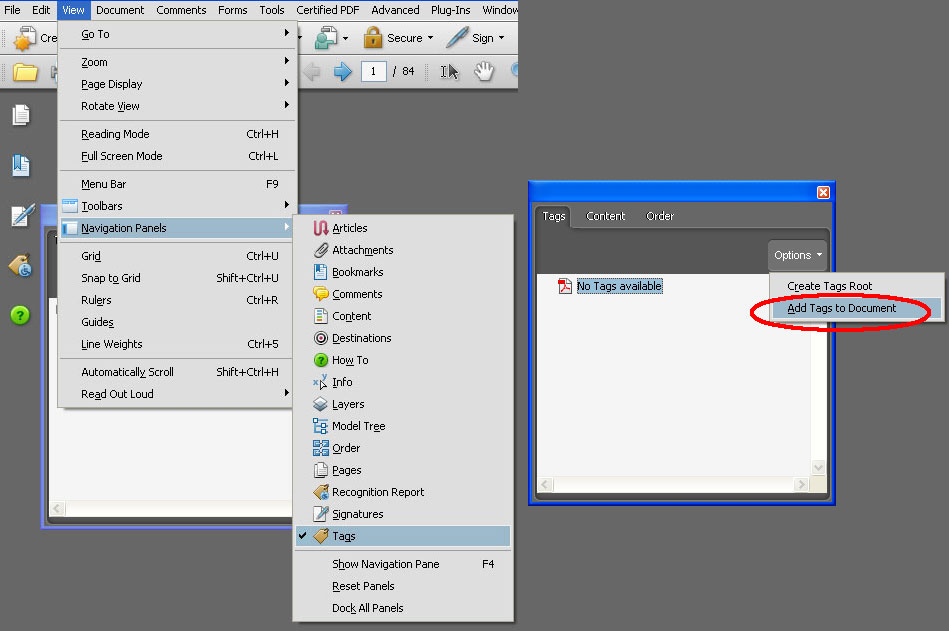
Task: Click Tags panel horizontal scrollbar right arrow
Action: tap(801, 485)
